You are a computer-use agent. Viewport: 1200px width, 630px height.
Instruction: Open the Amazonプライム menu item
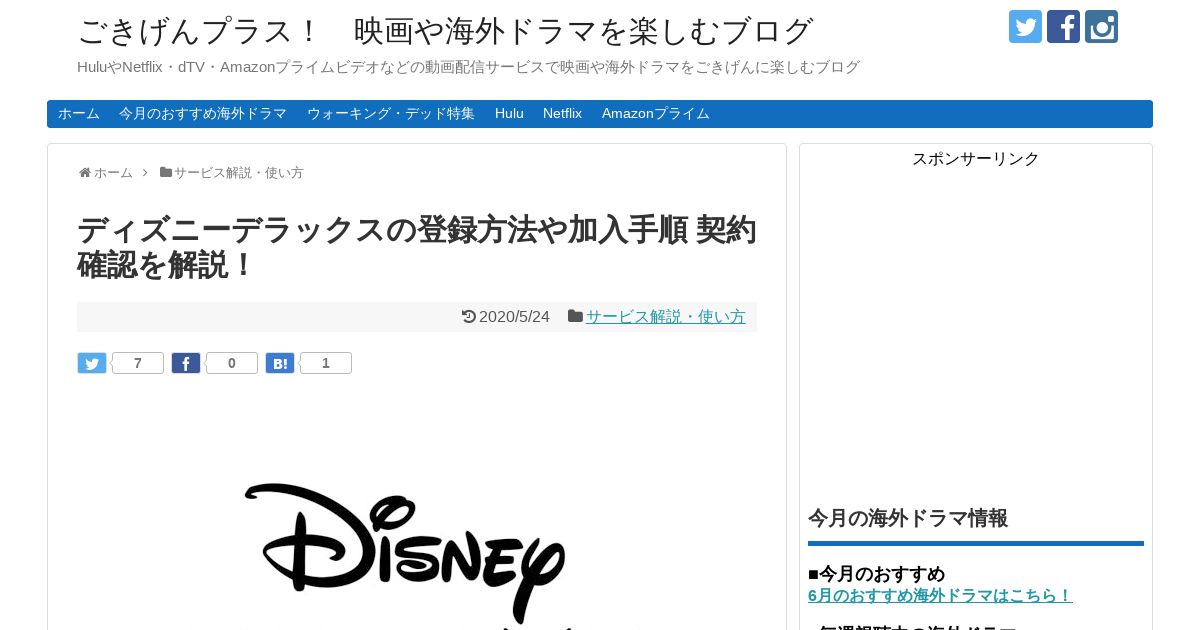tap(656, 114)
